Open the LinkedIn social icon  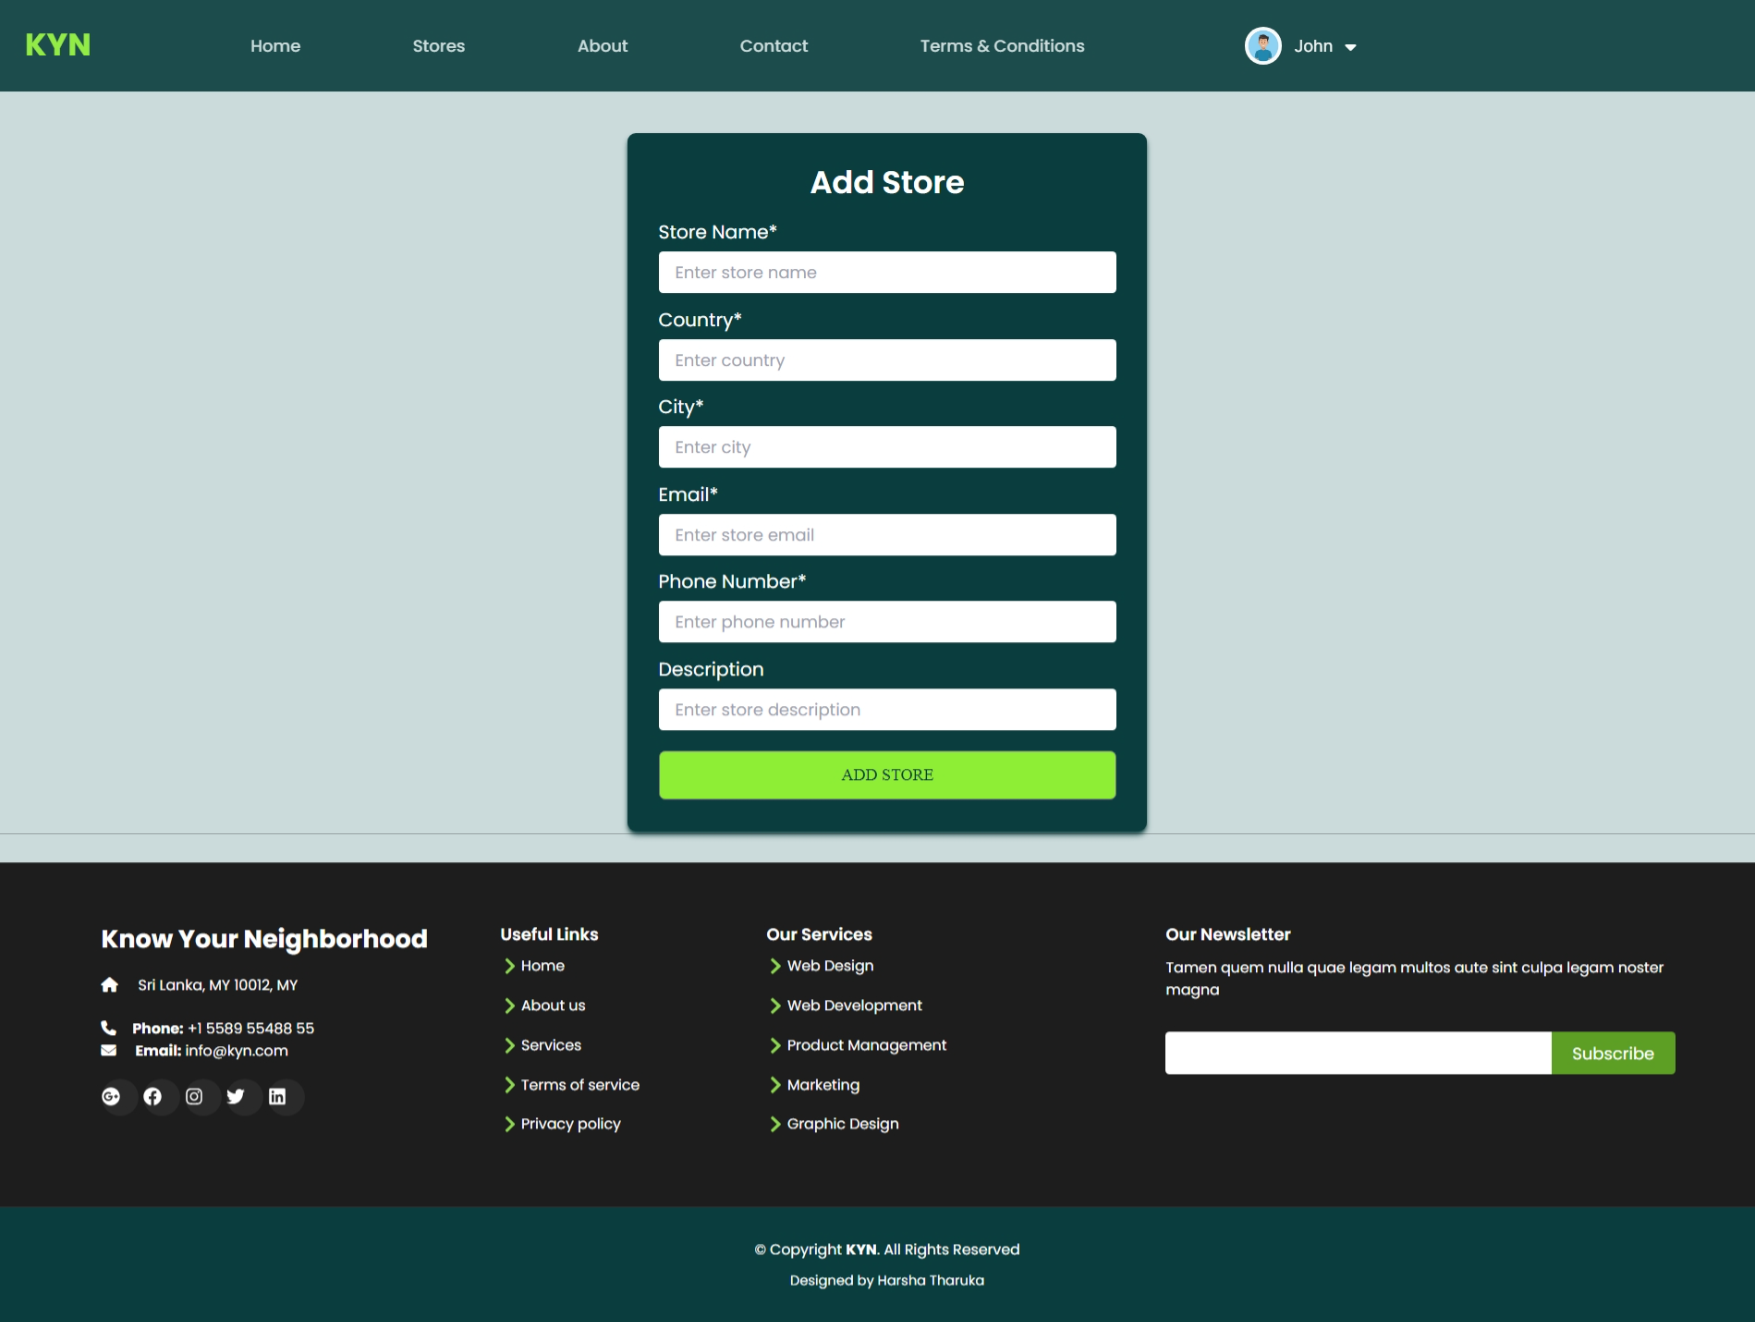[278, 1097]
